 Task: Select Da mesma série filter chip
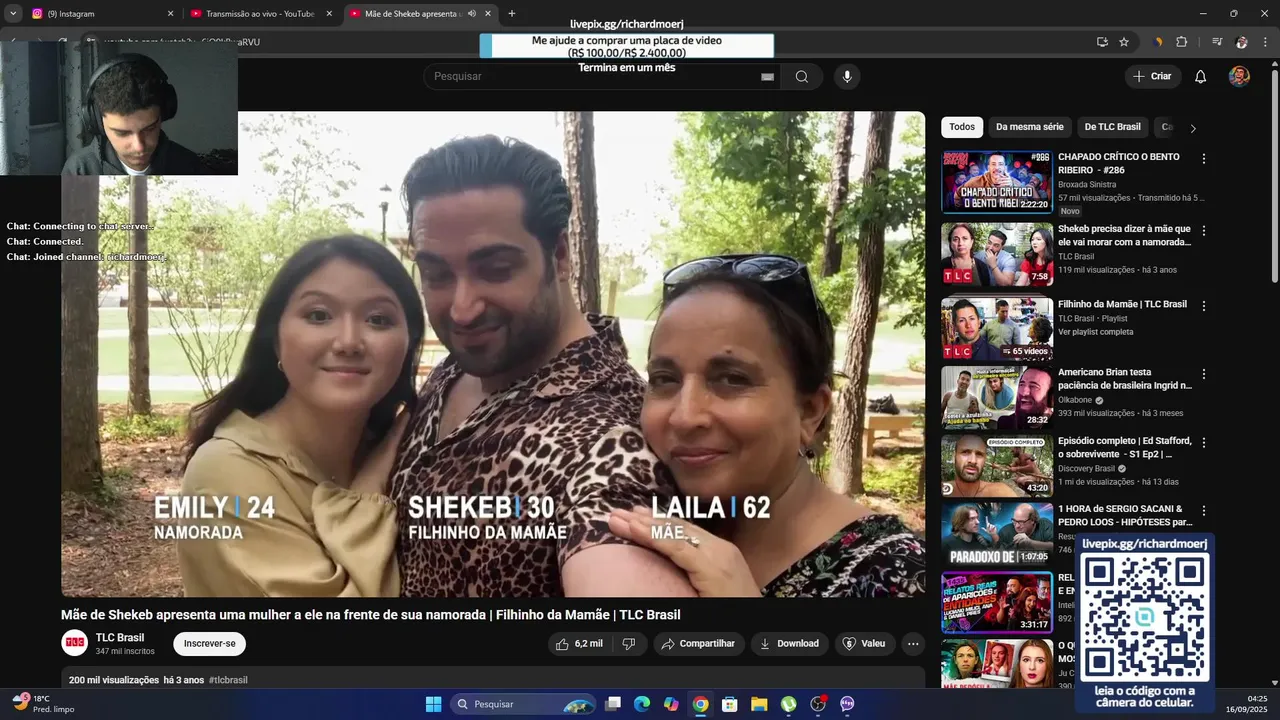[x=1029, y=127]
